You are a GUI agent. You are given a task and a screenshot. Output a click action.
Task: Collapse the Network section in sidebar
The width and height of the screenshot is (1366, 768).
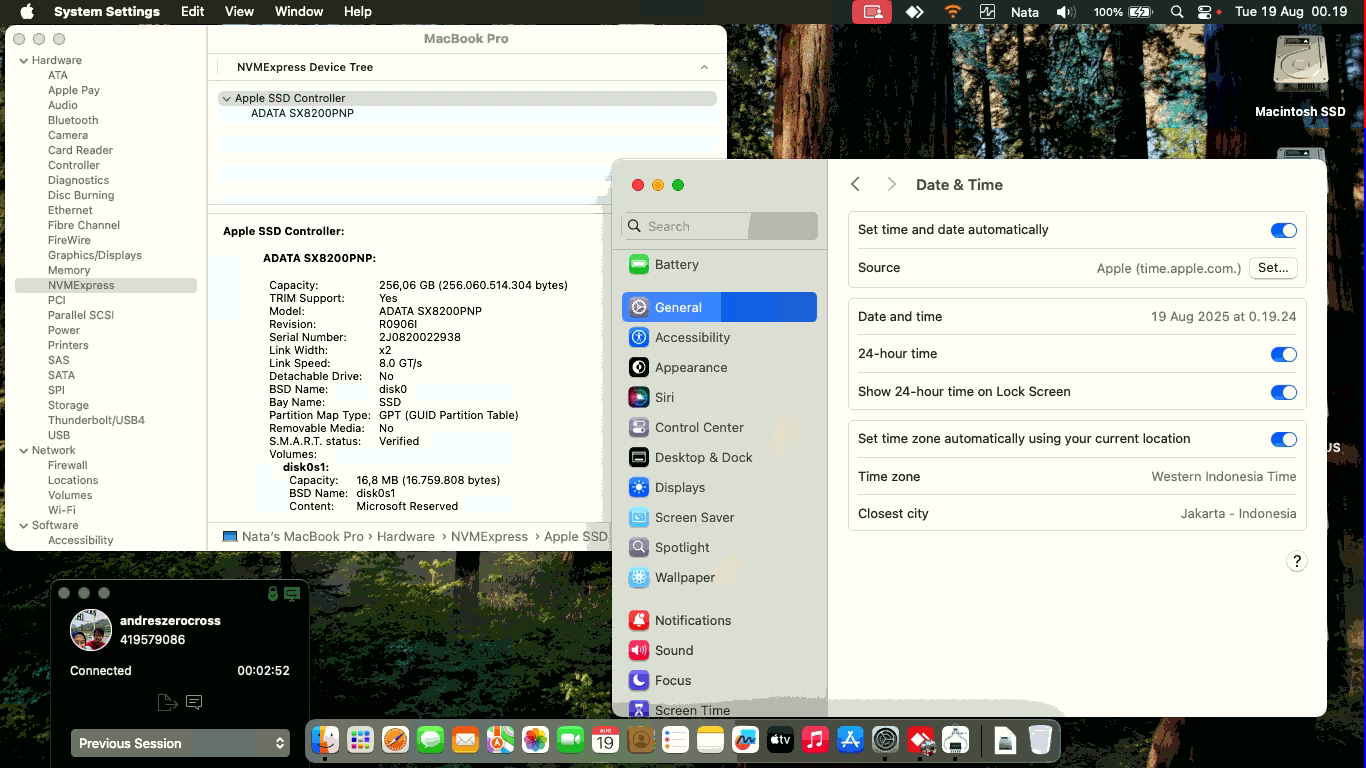[24, 450]
